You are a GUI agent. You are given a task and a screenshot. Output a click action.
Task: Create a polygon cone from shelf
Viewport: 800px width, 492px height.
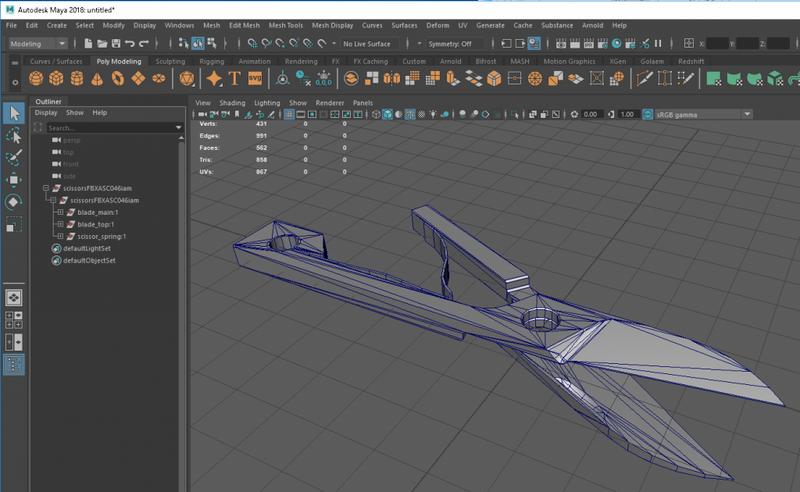pos(97,79)
